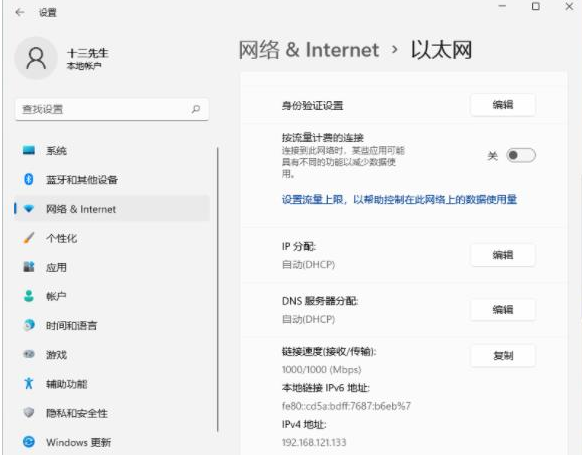Click the 网络 & Internet wifi icon

click(x=29, y=209)
